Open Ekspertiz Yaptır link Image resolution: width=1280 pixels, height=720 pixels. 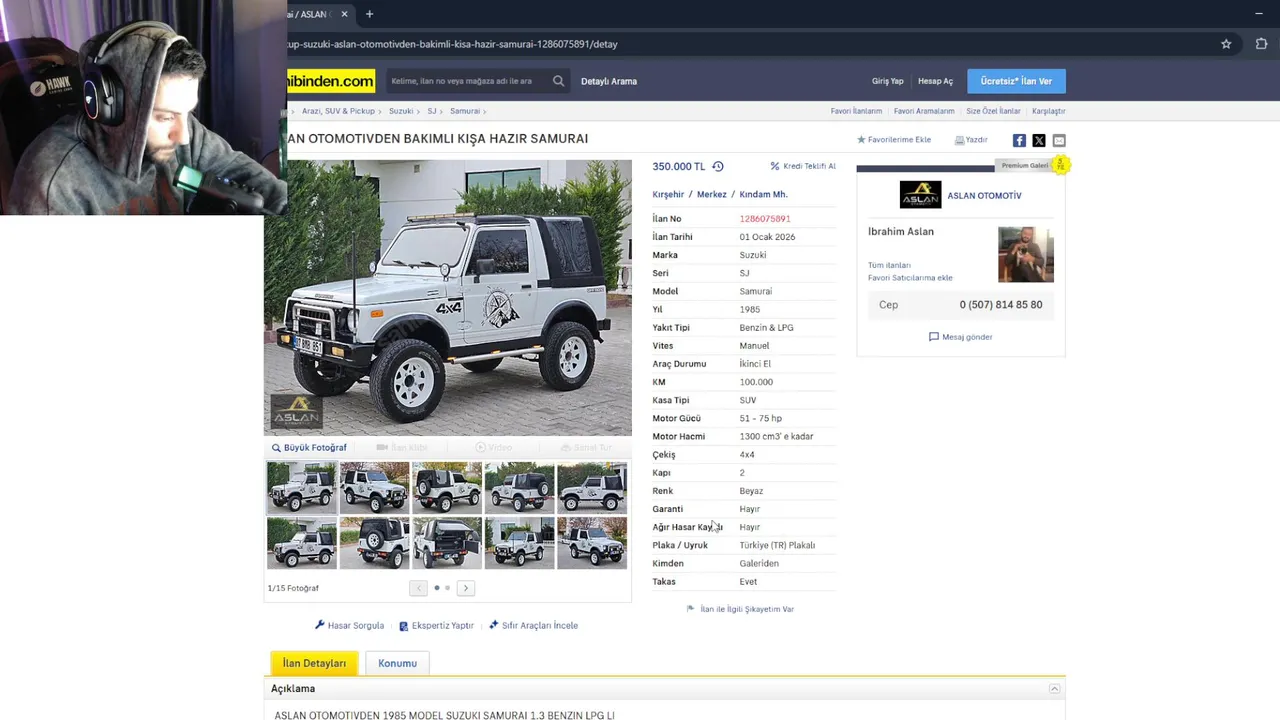coord(436,625)
